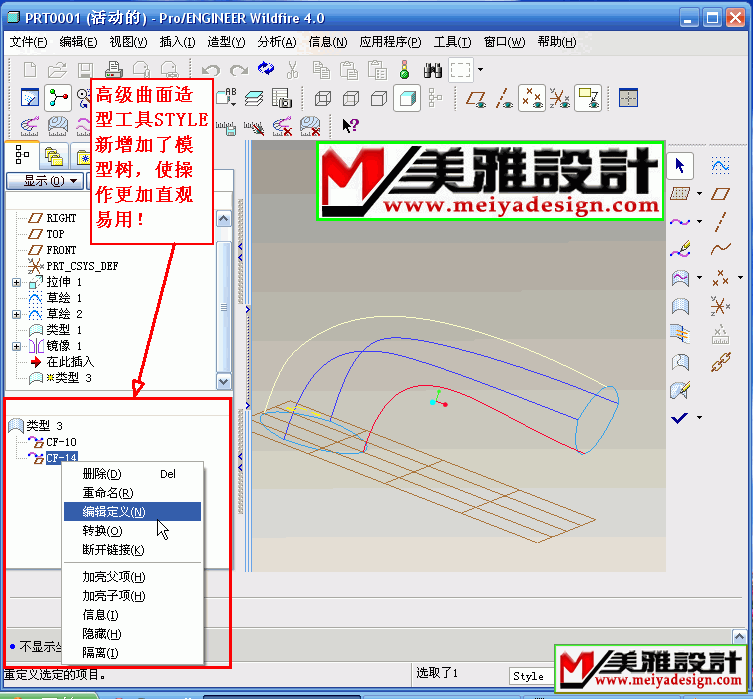Viewport: 753px width, 699px height.
Task: Click the surface edit icon with pencil
Action: coord(680,390)
